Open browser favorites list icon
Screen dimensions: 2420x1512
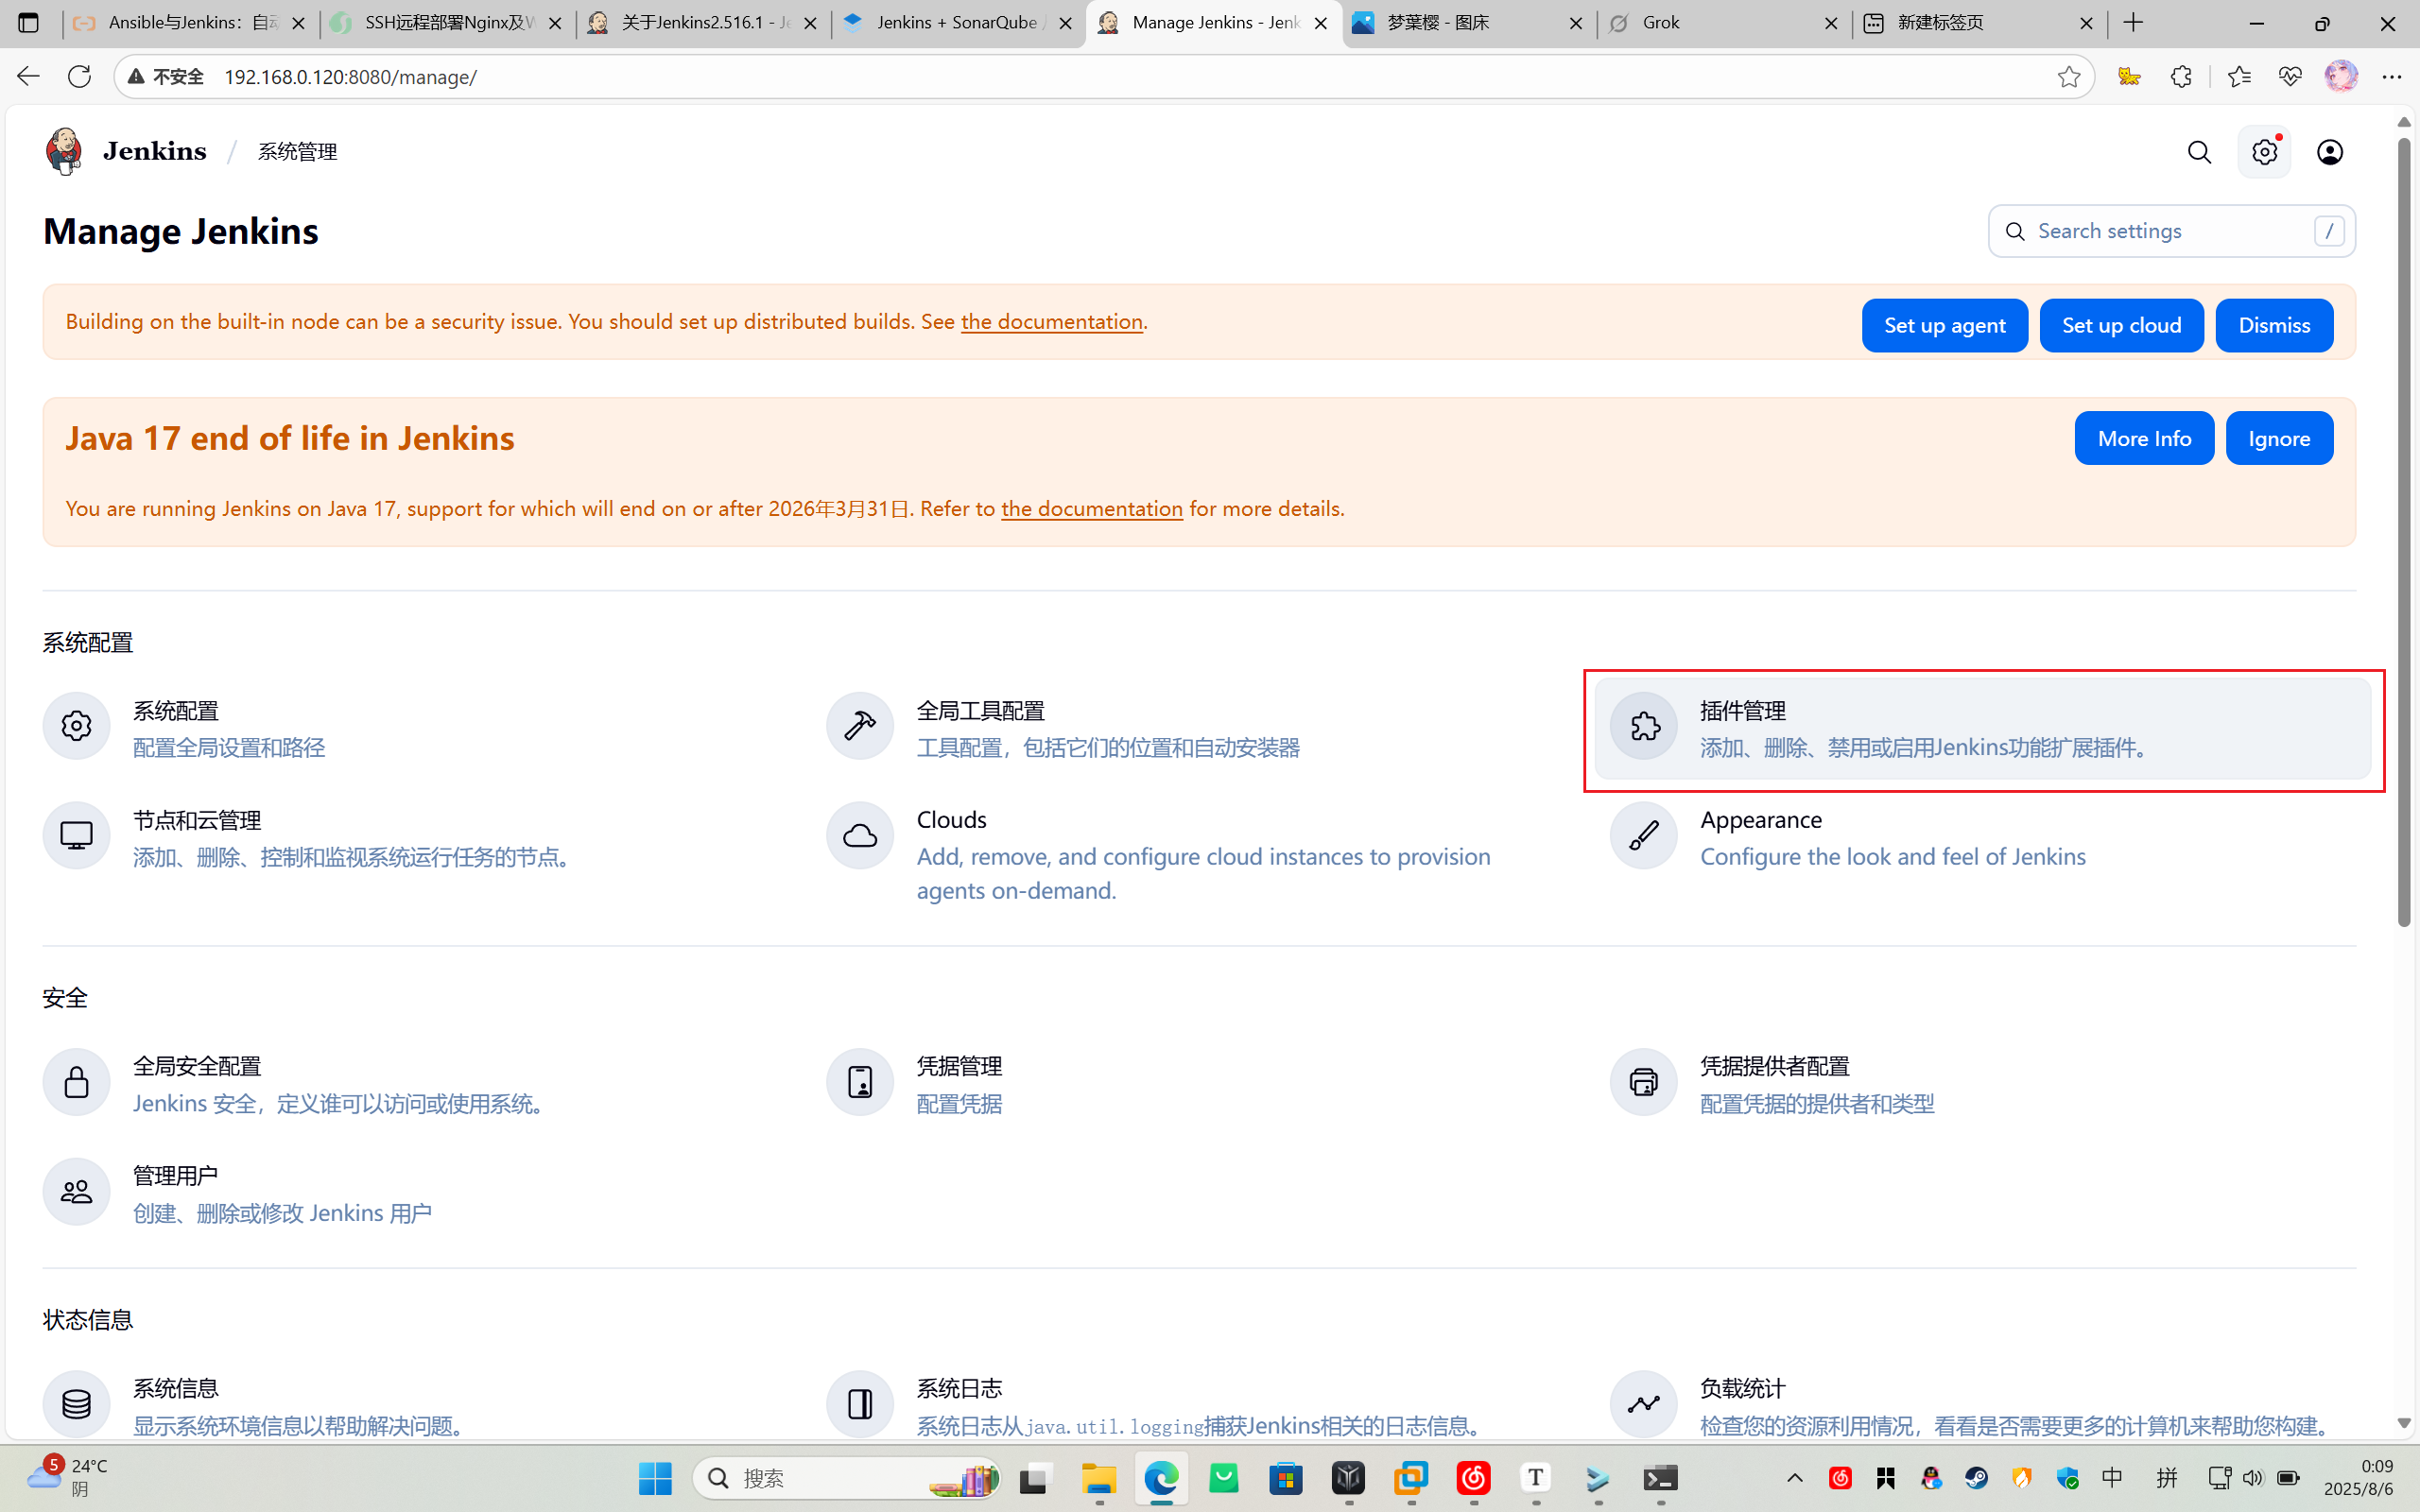(2238, 76)
